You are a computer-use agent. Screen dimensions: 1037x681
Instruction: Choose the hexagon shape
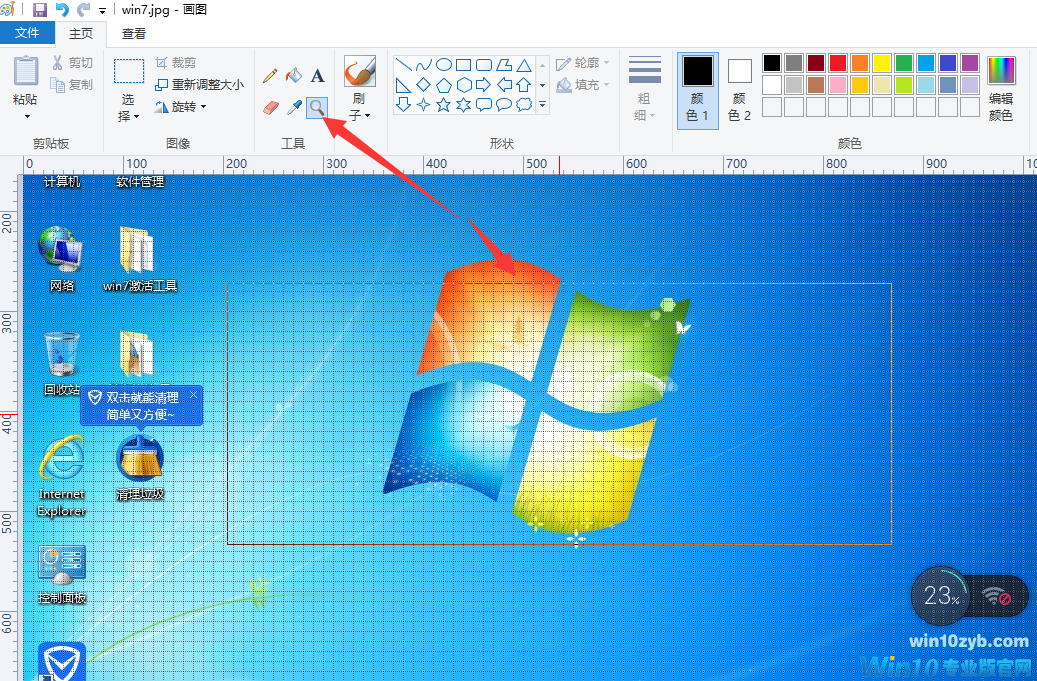(x=464, y=85)
